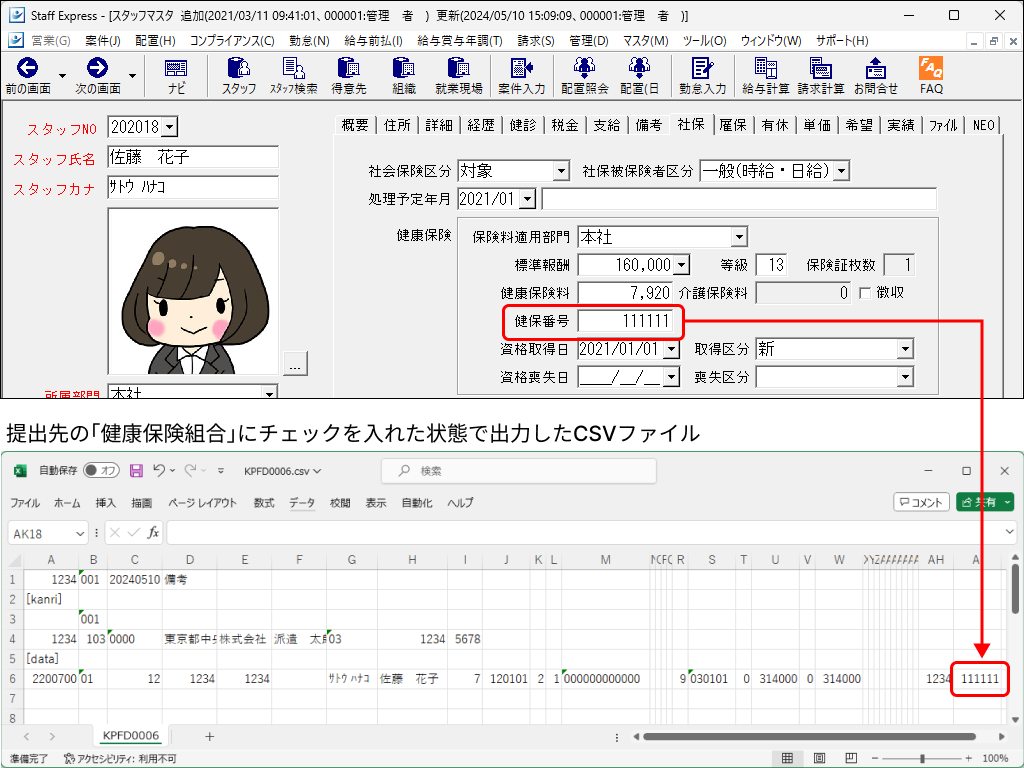Open the ナビ navigation icon

pos(176,68)
